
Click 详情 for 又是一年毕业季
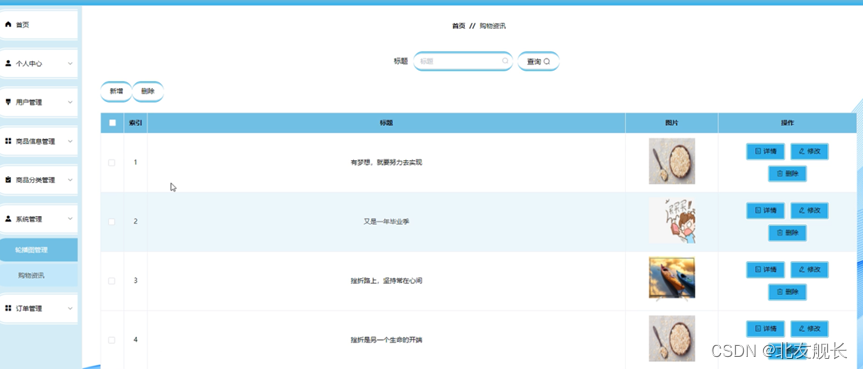765,210
